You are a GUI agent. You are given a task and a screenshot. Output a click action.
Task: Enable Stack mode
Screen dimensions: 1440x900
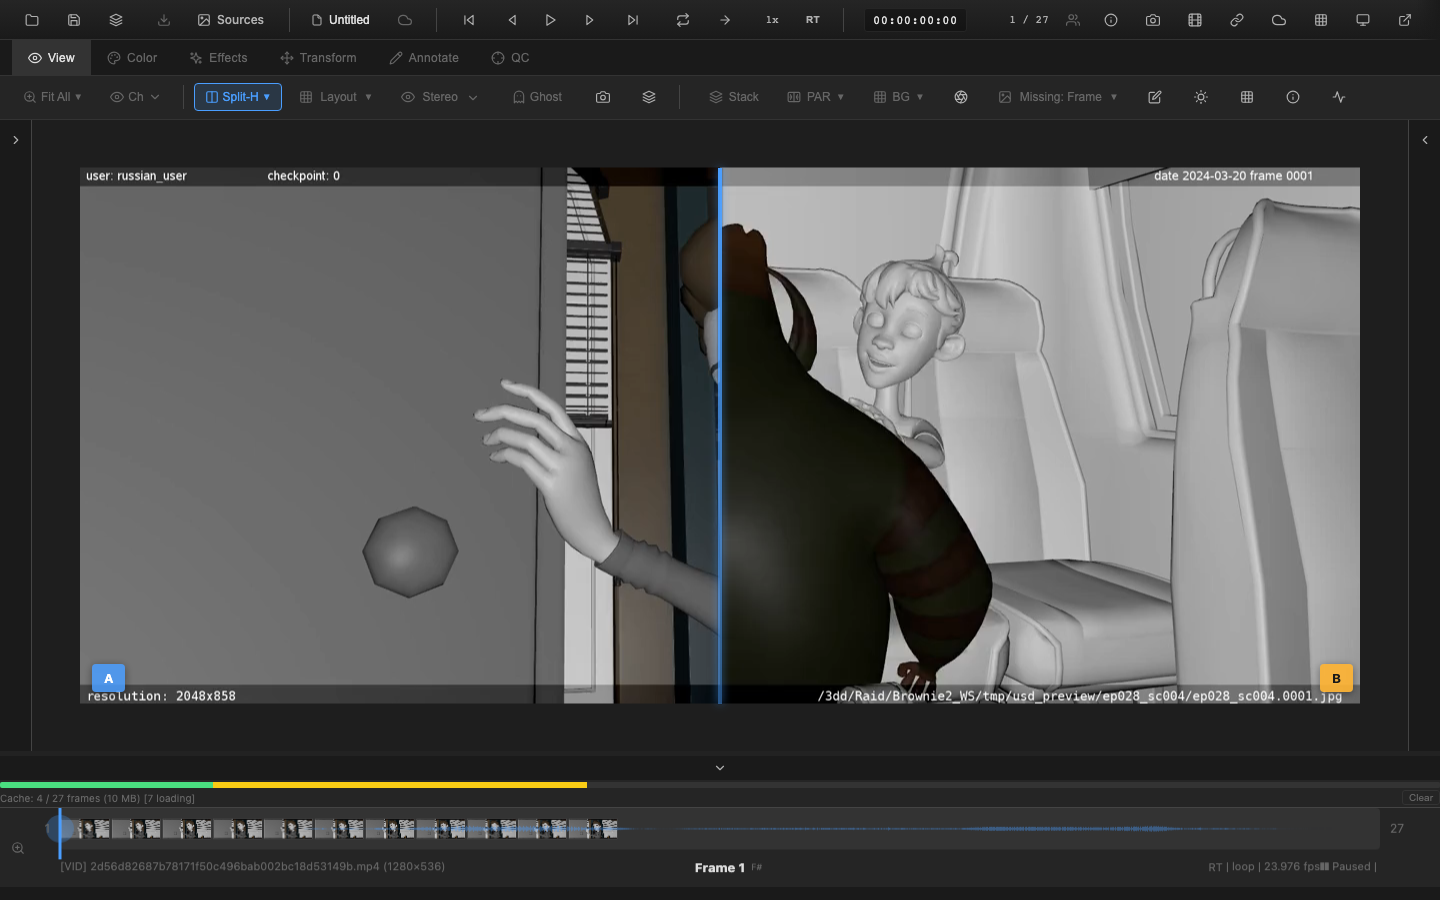click(x=733, y=97)
